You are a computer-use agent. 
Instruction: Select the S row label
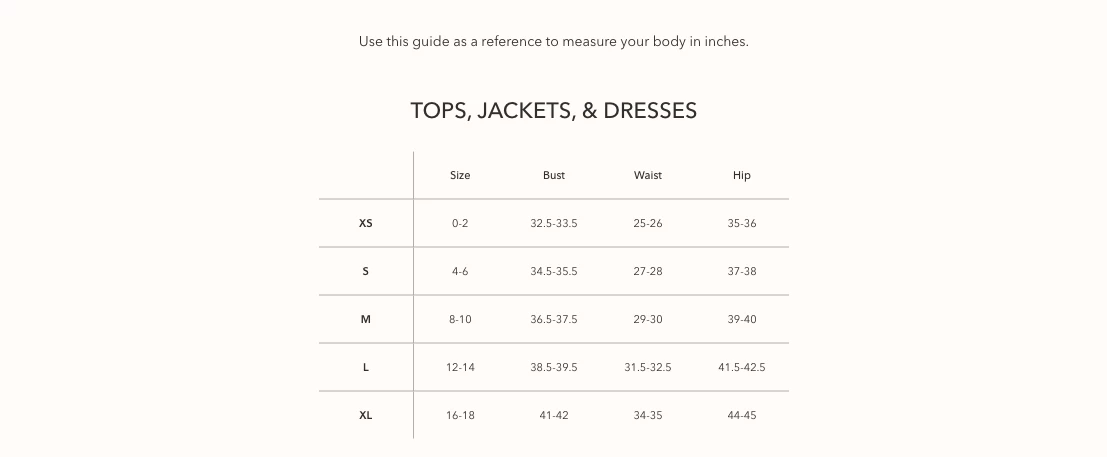click(366, 271)
